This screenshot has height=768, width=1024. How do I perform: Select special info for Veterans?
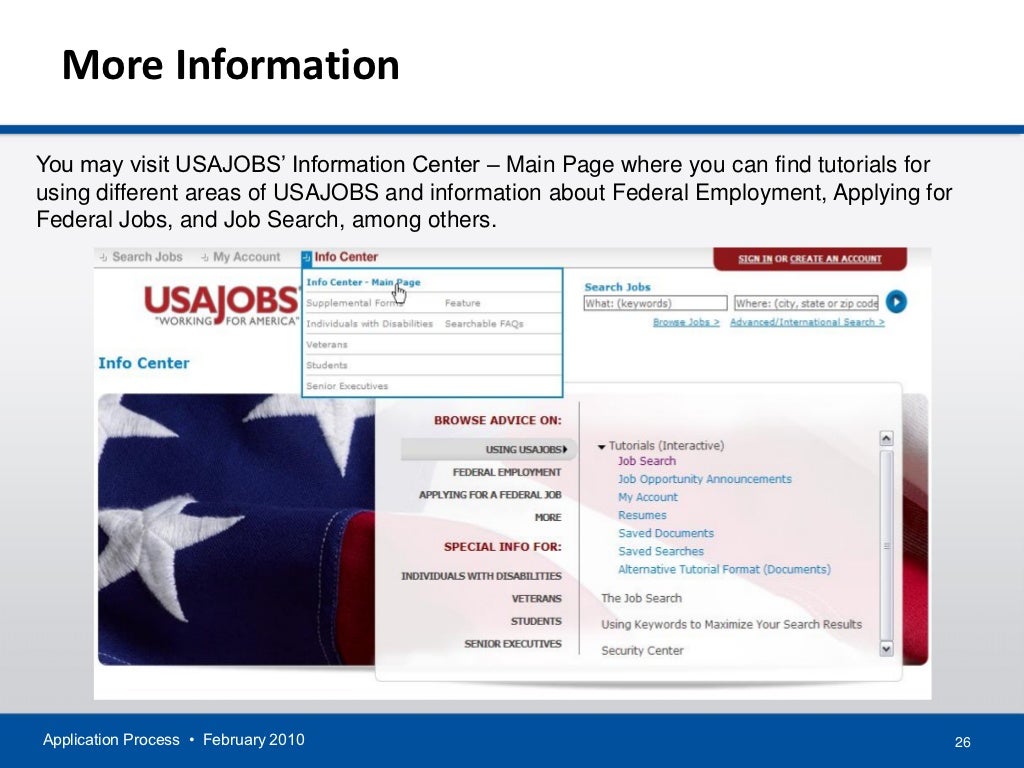536,599
